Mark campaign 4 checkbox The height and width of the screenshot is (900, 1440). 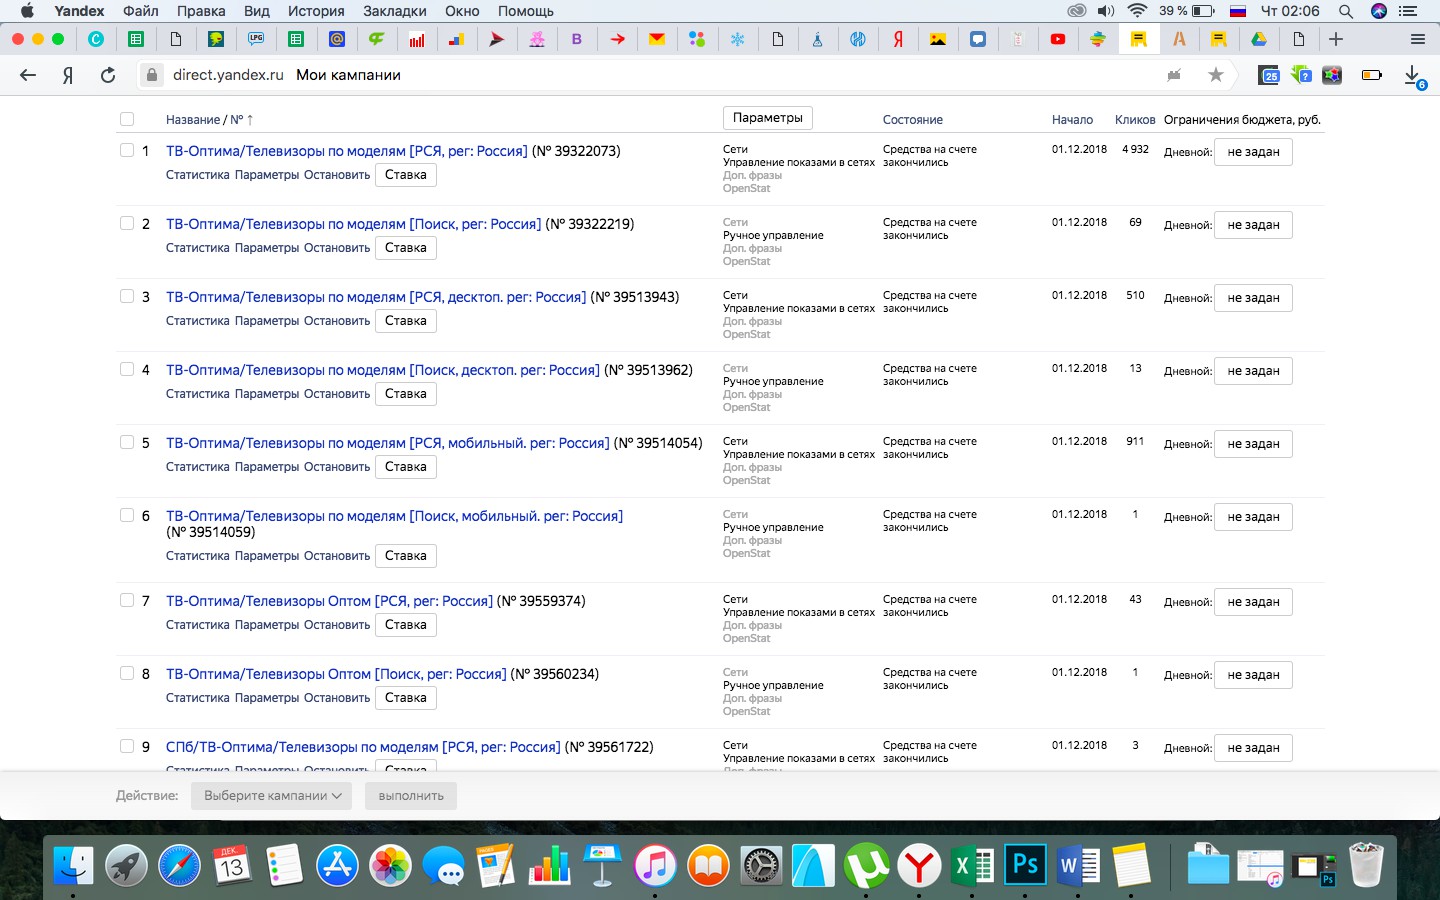(x=127, y=369)
